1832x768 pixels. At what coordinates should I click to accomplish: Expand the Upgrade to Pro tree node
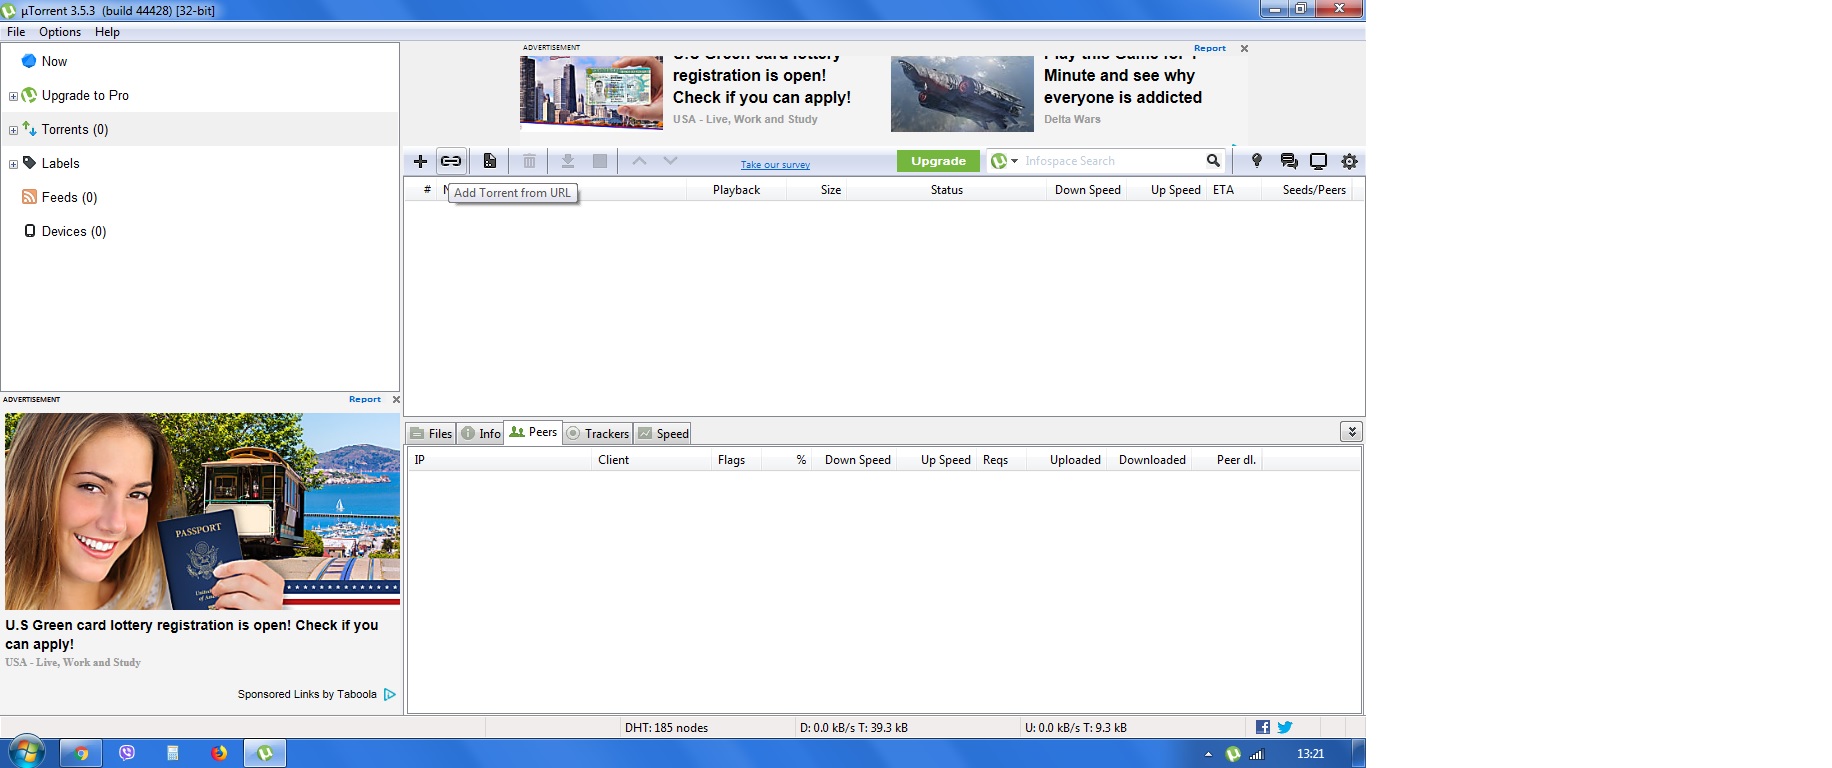13,96
